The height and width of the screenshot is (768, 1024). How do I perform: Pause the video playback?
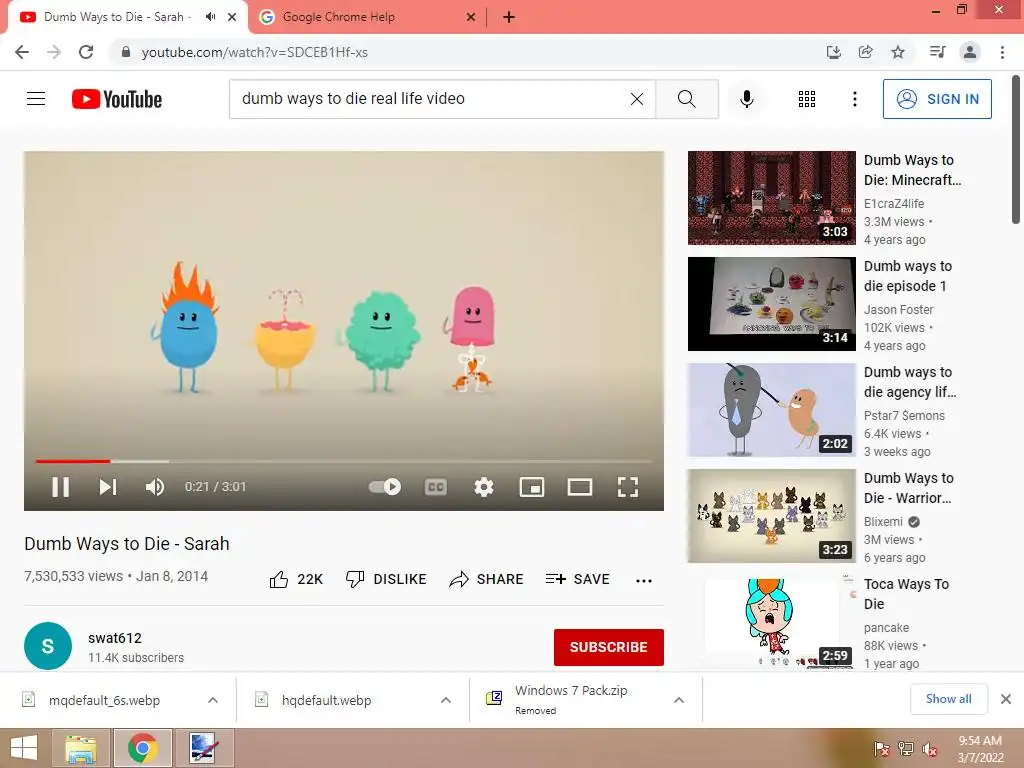click(60, 487)
